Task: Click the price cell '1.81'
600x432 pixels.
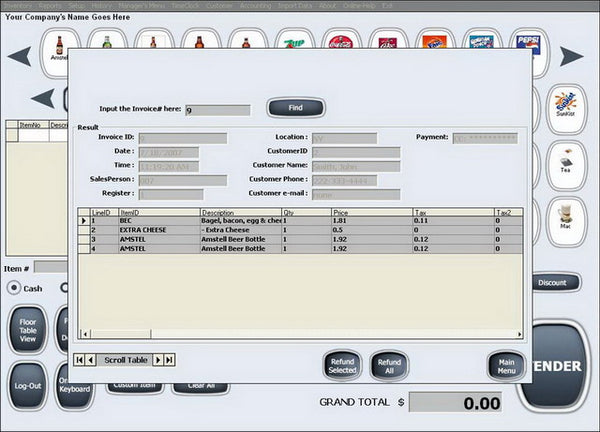Action: 372,221
